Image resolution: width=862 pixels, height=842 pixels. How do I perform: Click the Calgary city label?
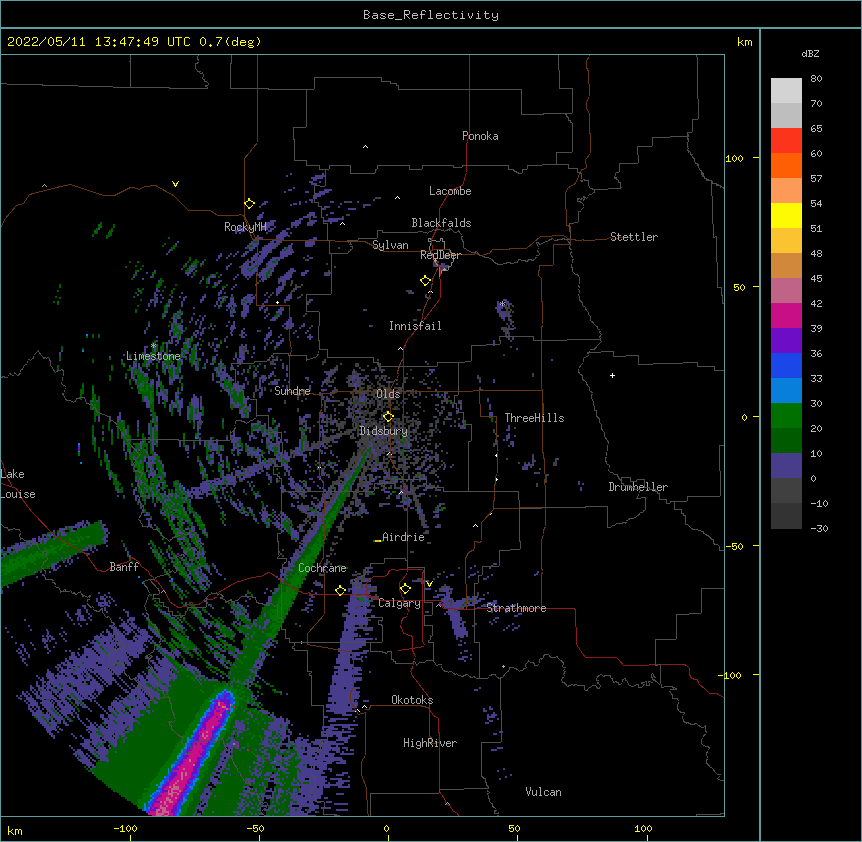399,603
